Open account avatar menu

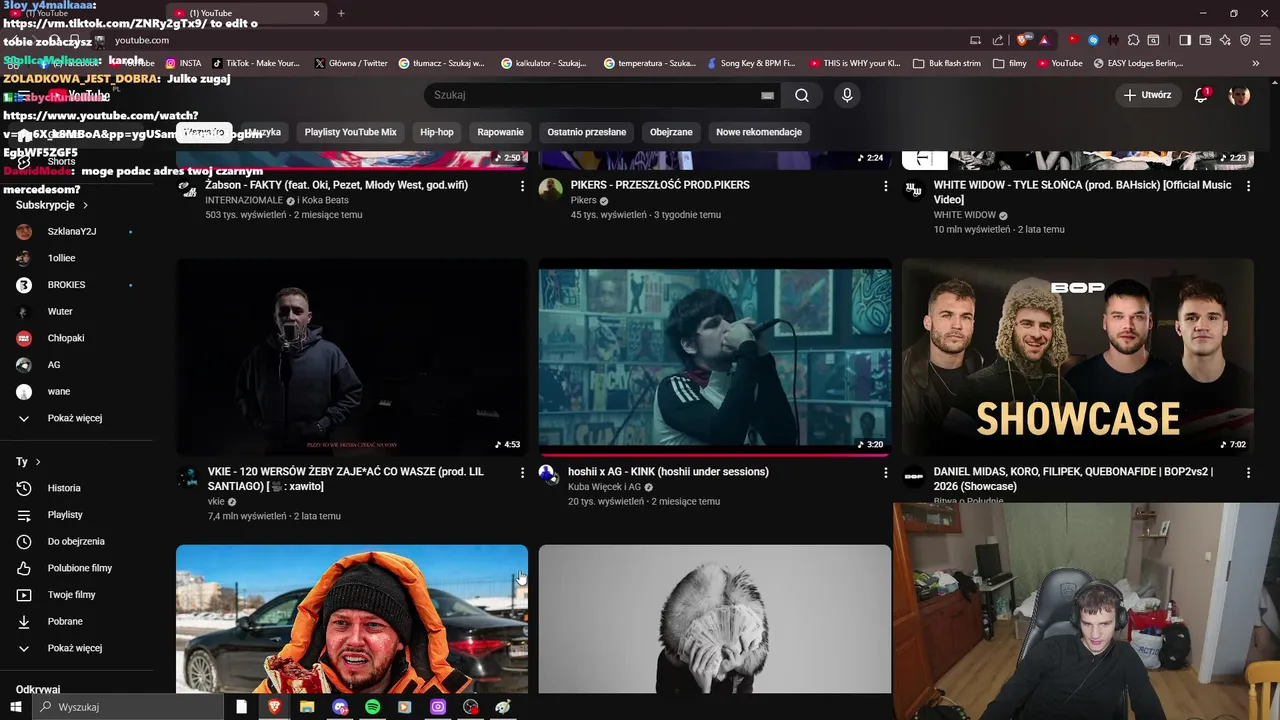[1239, 95]
